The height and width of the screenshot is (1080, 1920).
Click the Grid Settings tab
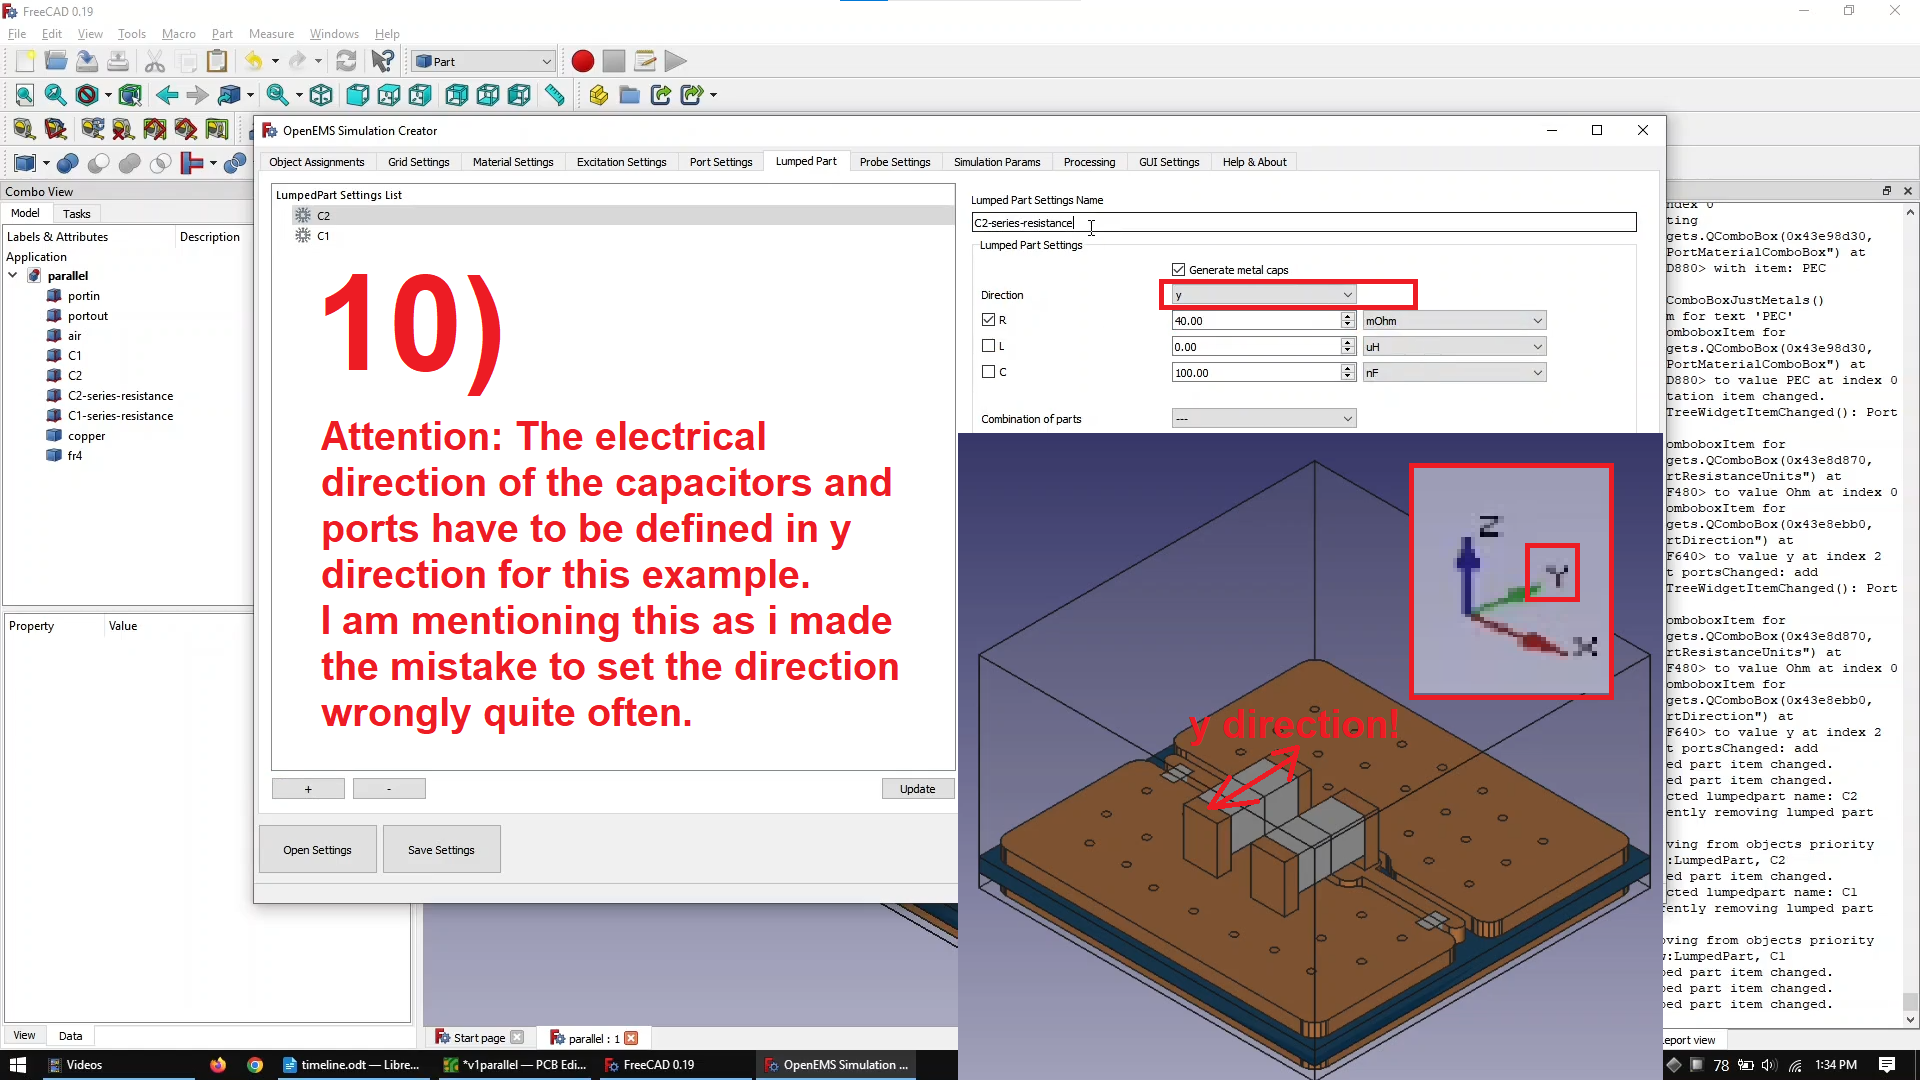(418, 161)
